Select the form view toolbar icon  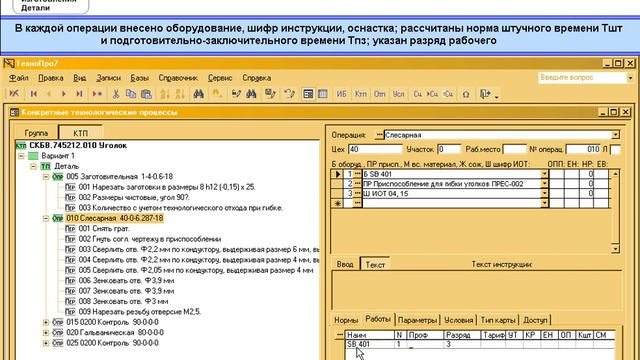(x=308, y=94)
